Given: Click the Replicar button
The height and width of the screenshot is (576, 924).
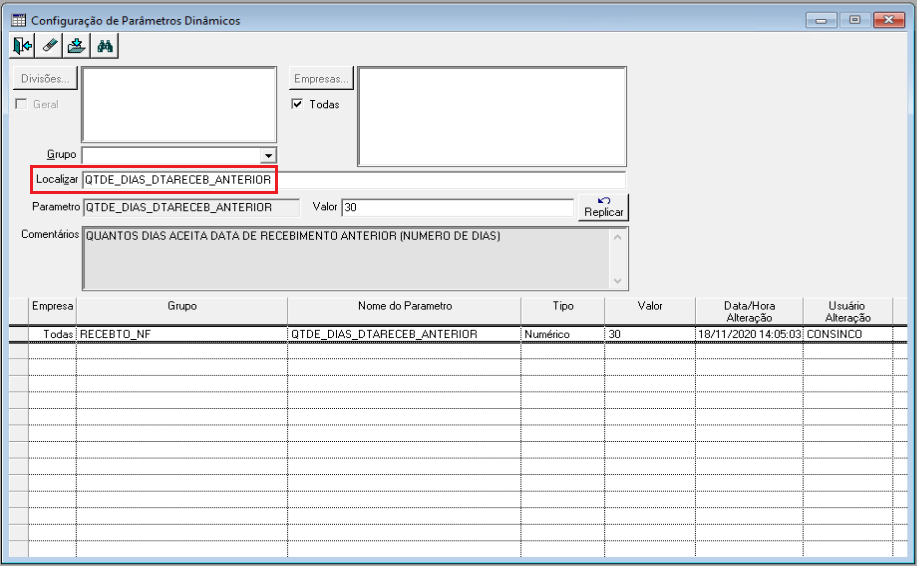Looking at the screenshot, I should click(603, 208).
